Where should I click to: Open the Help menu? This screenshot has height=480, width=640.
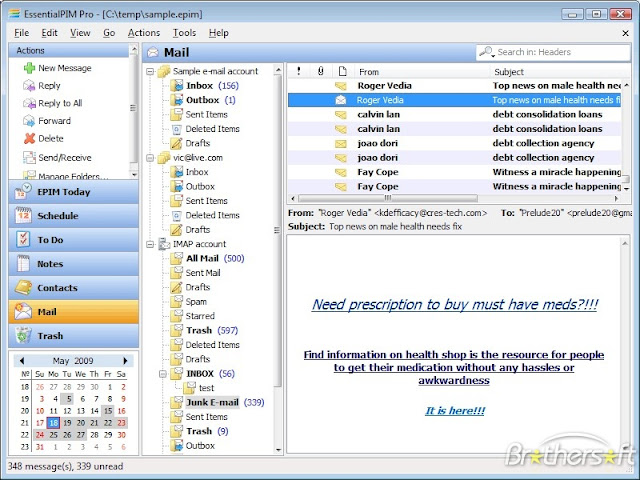coord(218,33)
